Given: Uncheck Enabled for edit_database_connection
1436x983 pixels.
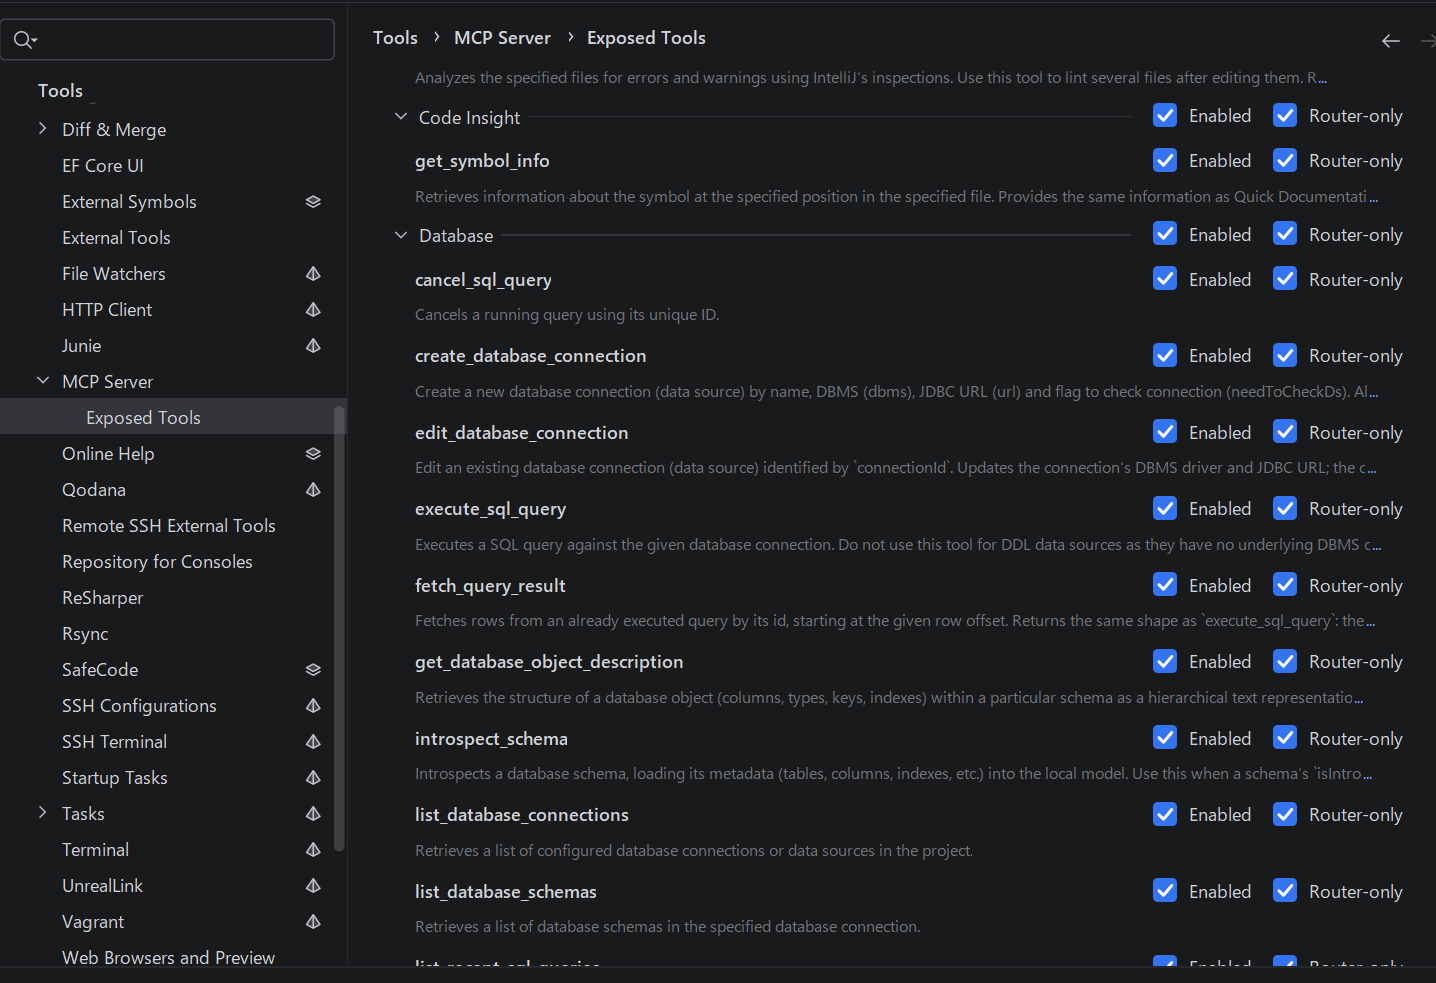Looking at the screenshot, I should (x=1165, y=432).
